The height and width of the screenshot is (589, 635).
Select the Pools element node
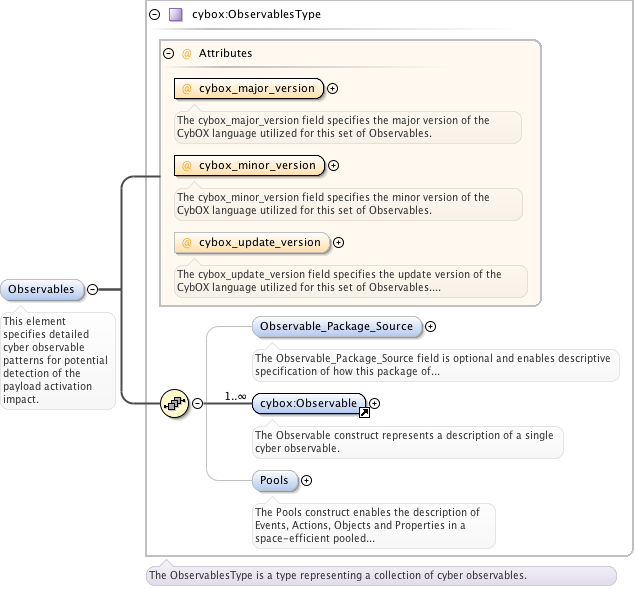(274, 481)
